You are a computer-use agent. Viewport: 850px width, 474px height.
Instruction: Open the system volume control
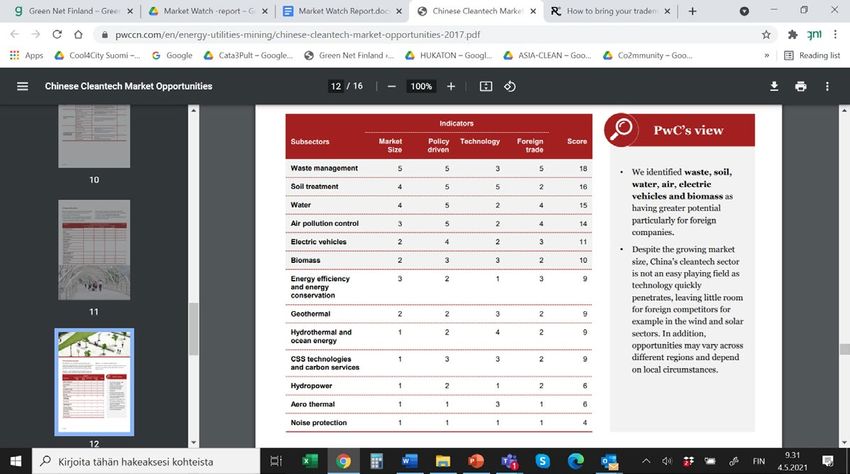click(x=667, y=461)
